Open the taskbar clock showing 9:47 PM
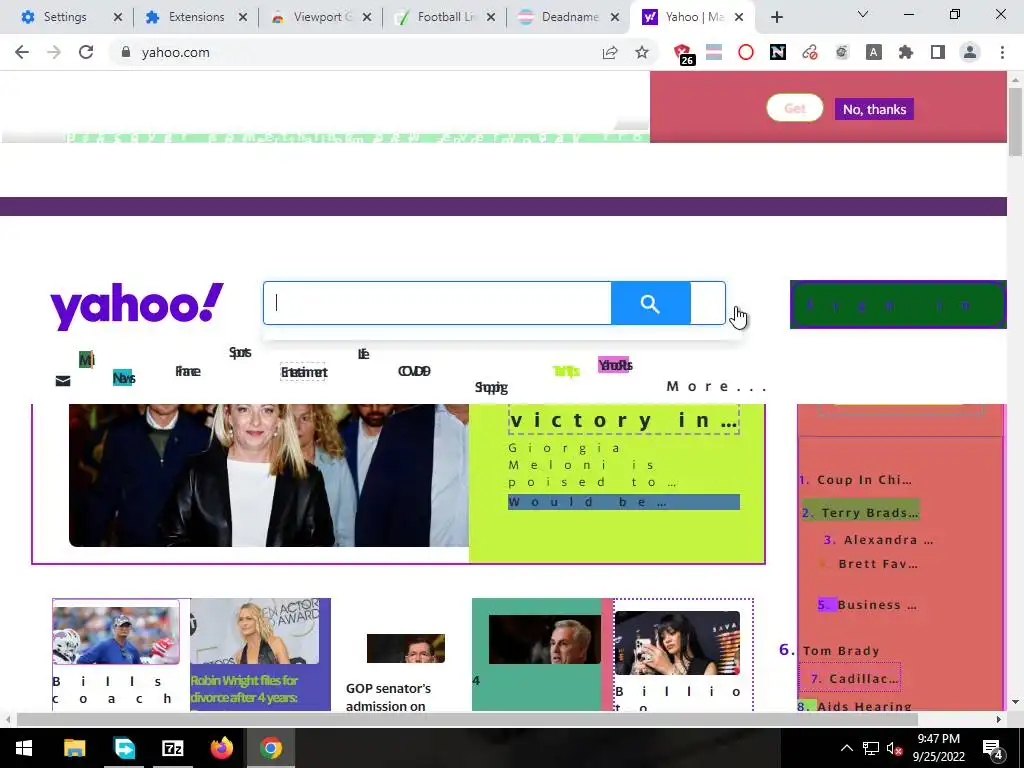 point(938,748)
